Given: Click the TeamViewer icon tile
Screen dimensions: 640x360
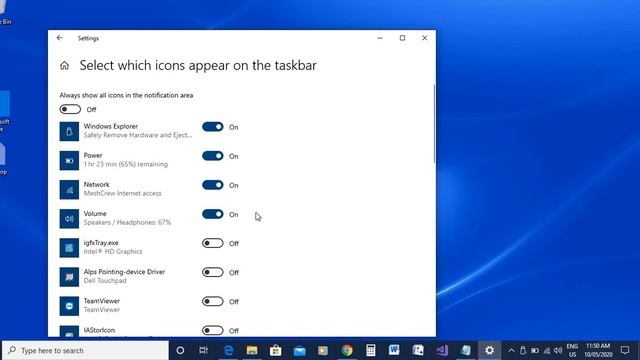Looking at the screenshot, I should [x=69, y=306].
